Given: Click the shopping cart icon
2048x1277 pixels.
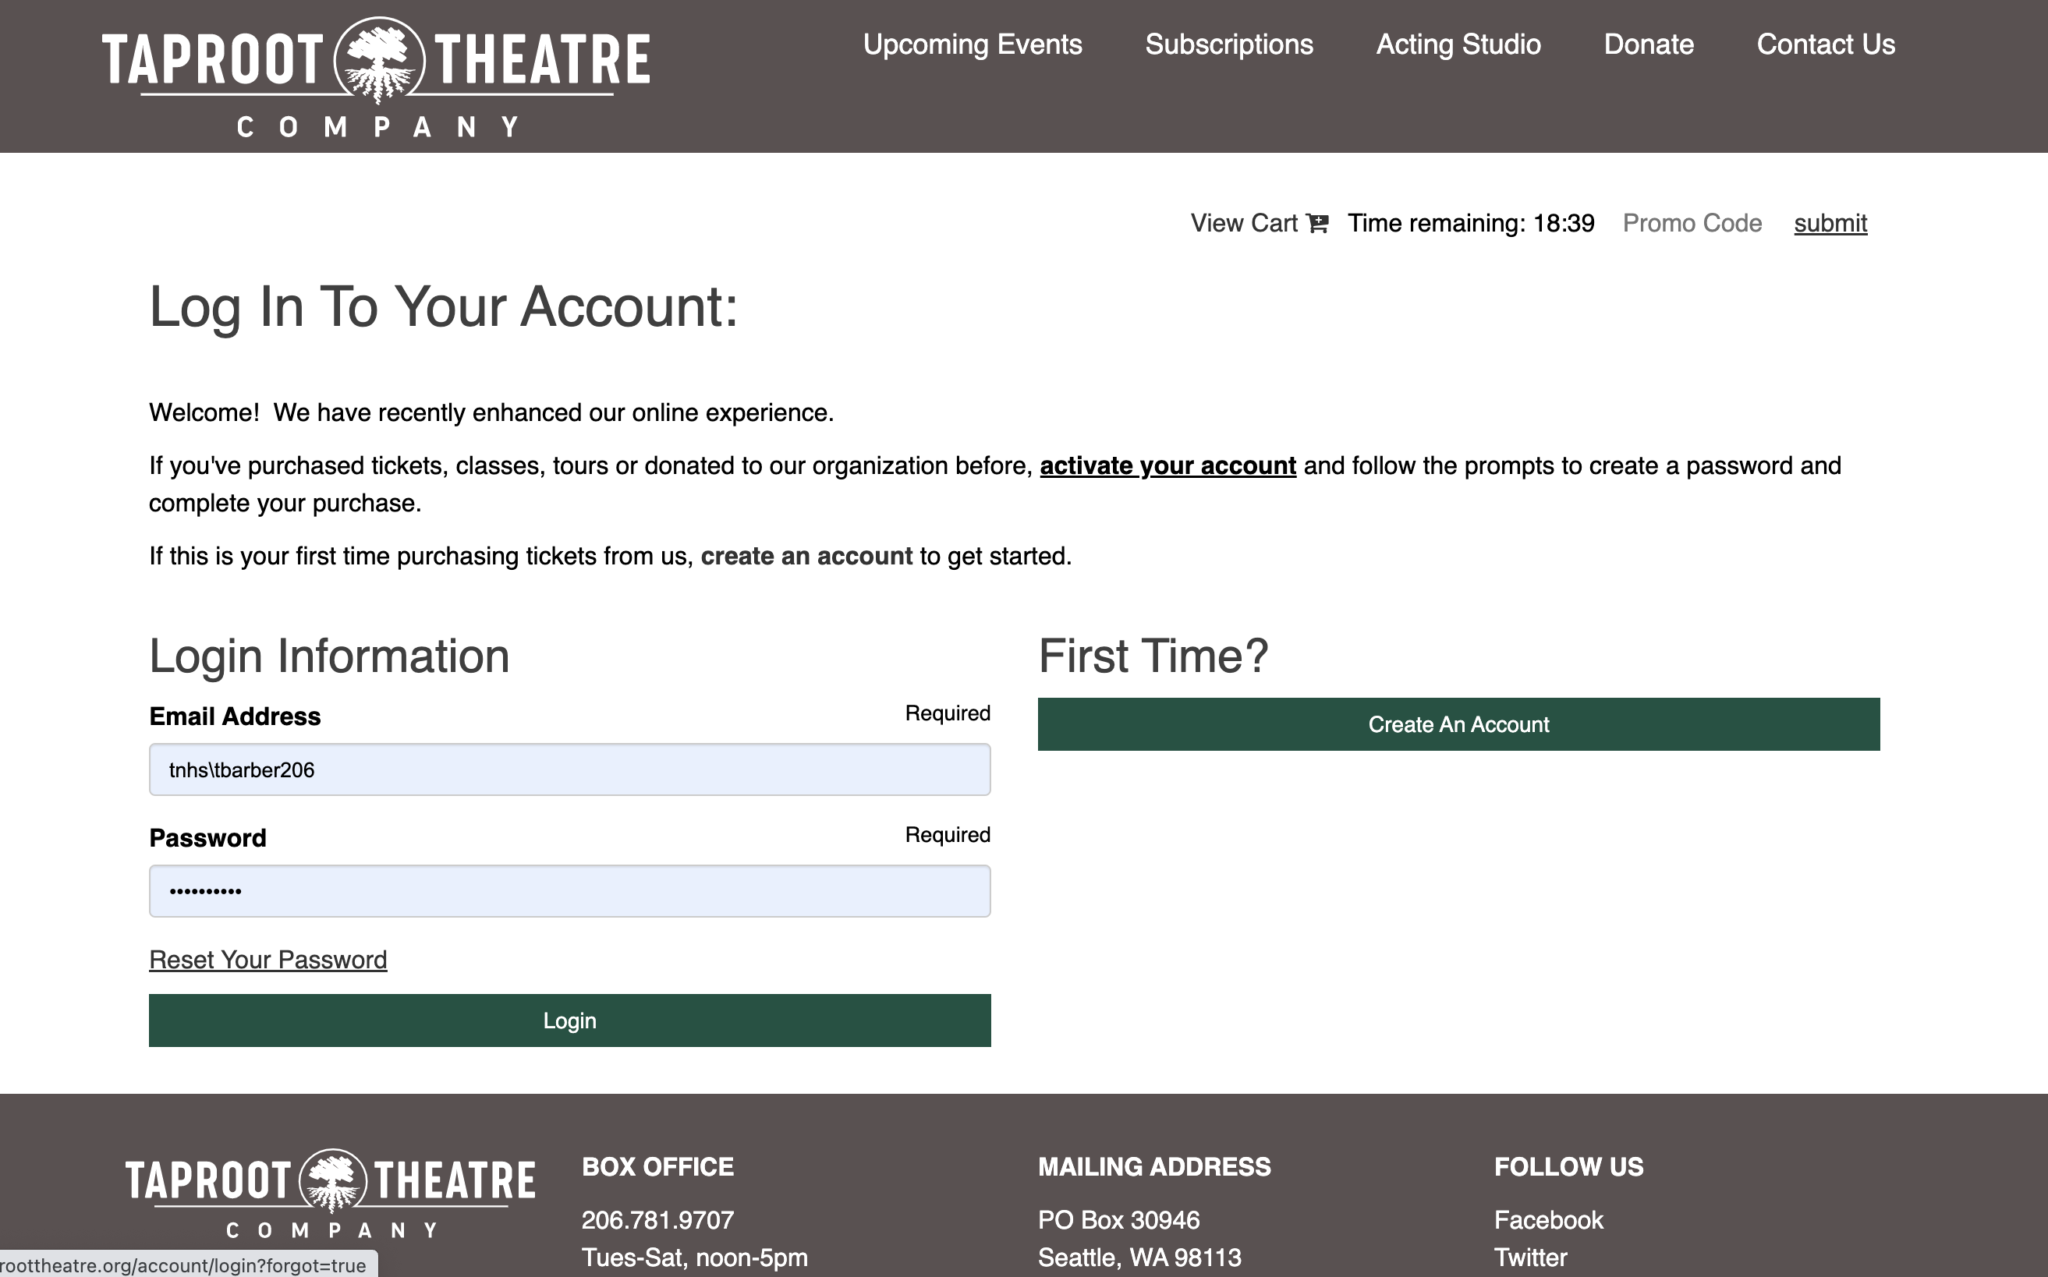Looking at the screenshot, I should coord(1318,223).
